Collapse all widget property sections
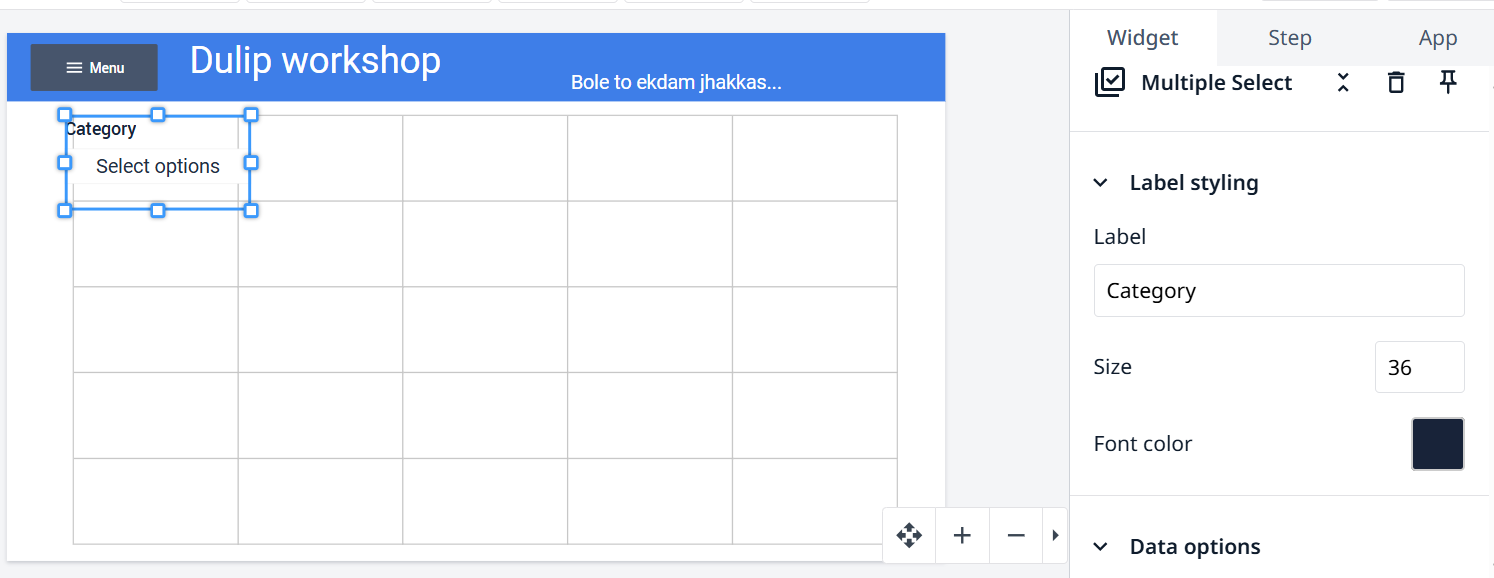Image resolution: width=1494 pixels, height=578 pixels. pos(1343,83)
